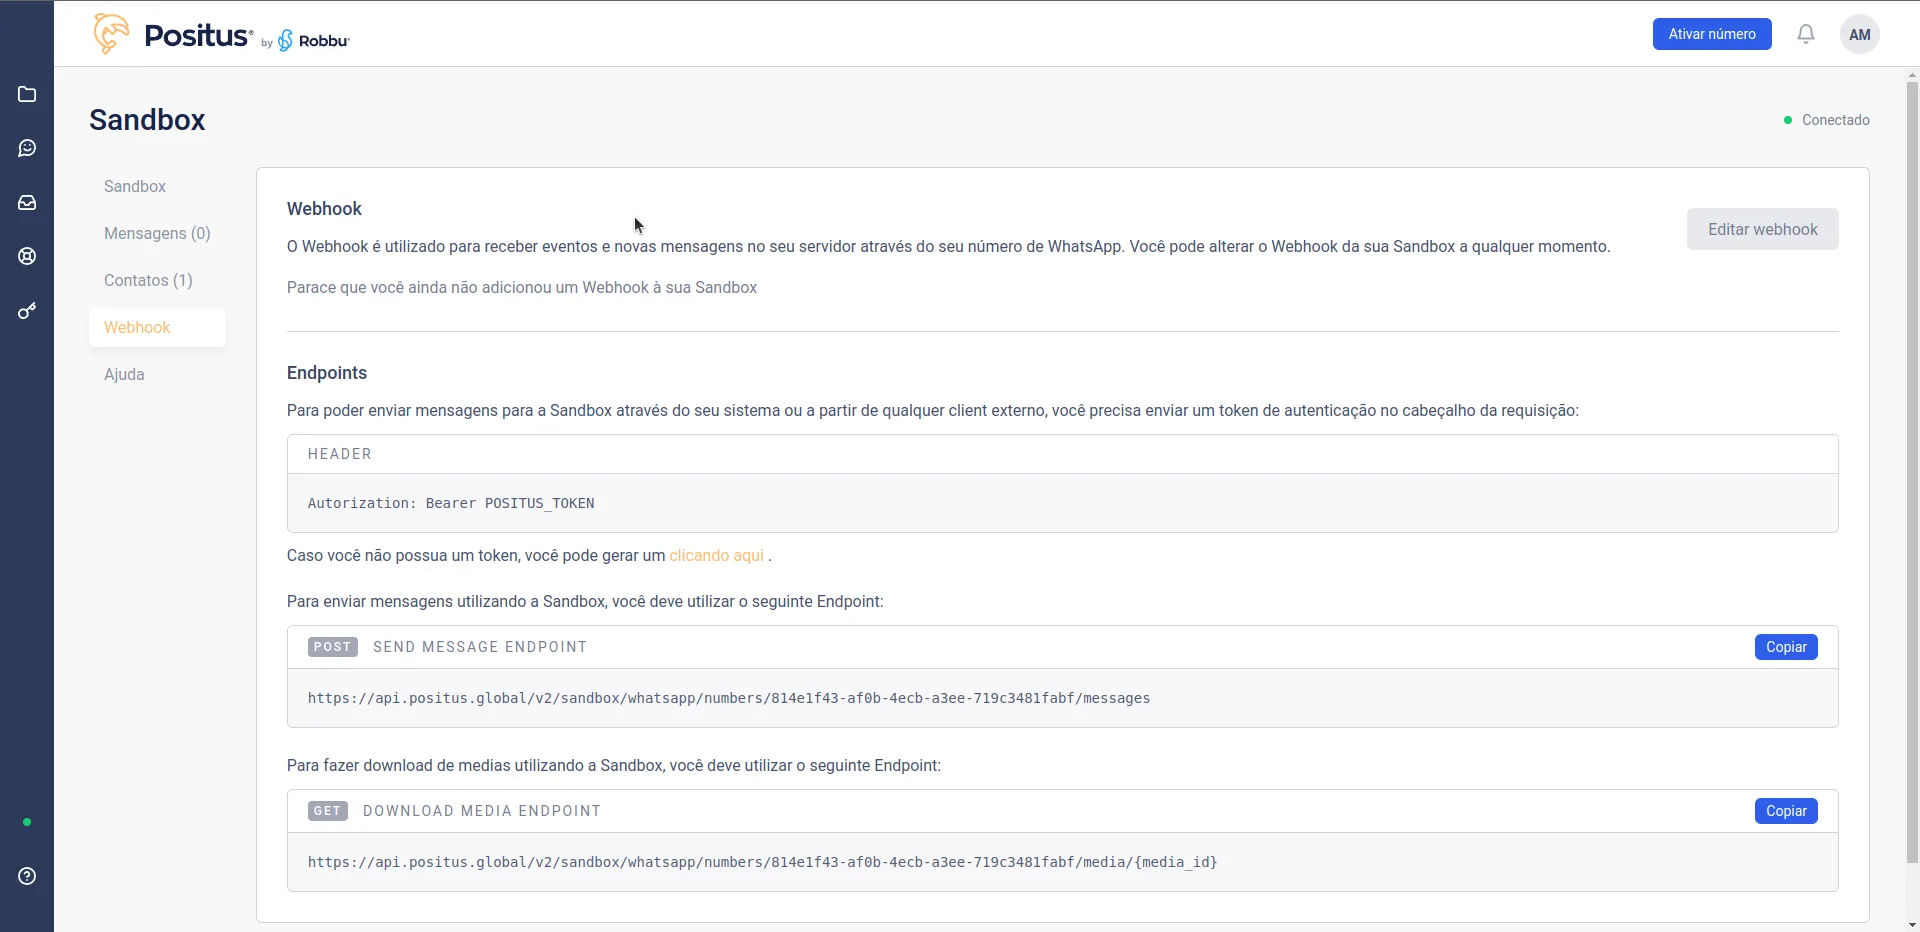Open the key icon in sidebar
Image resolution: width=1920 pixels, height=932 pixels.
pos(27,310)
